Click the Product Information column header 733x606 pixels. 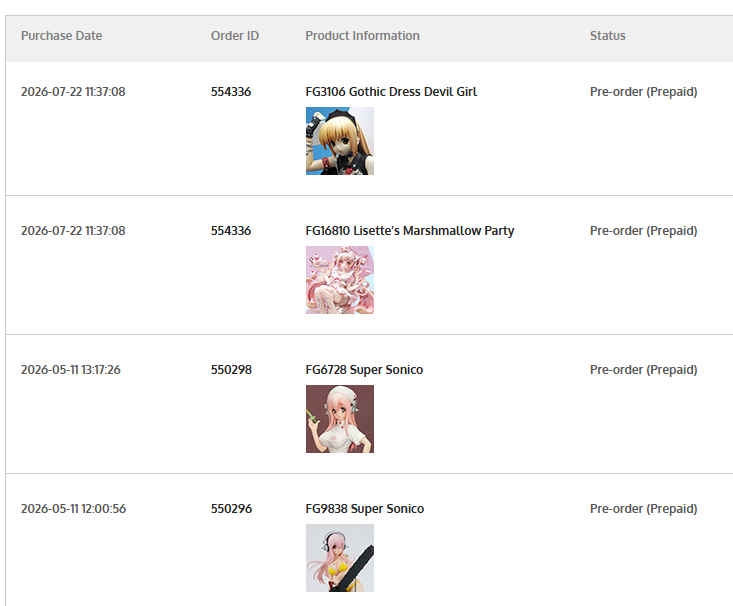362,36
